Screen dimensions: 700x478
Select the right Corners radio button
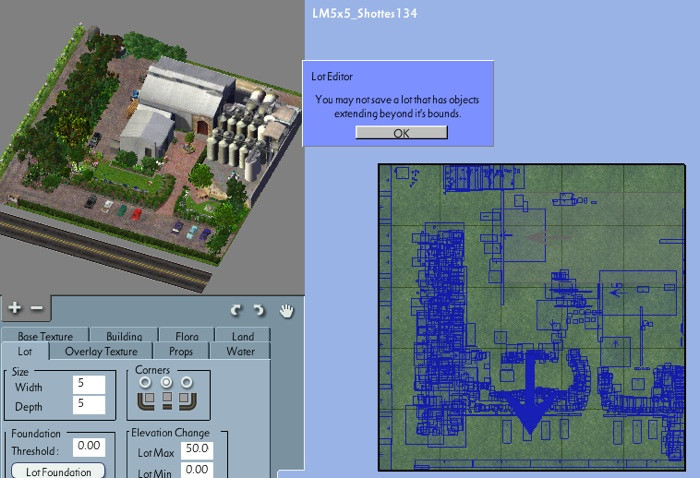tap(187, 382)
